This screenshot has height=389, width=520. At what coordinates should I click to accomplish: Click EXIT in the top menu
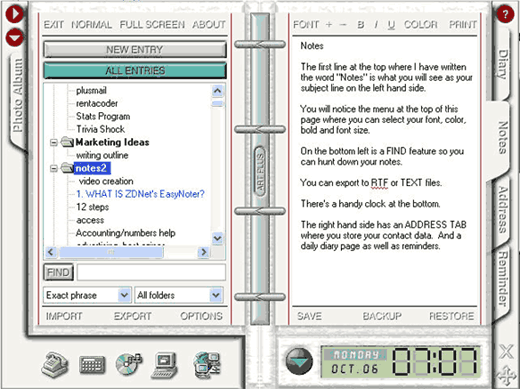coord(54,25)
